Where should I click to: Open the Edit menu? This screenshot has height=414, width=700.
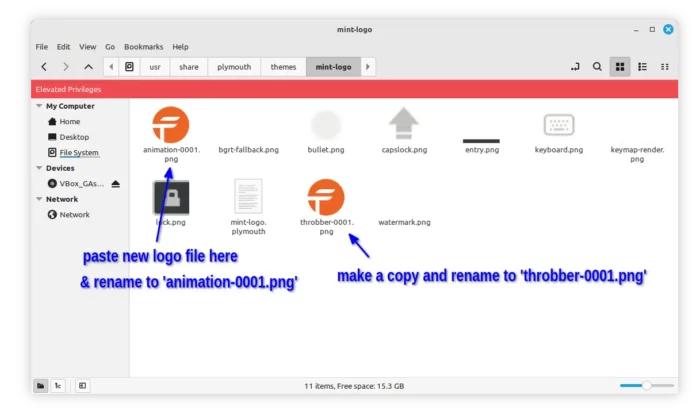click(63, 47)
